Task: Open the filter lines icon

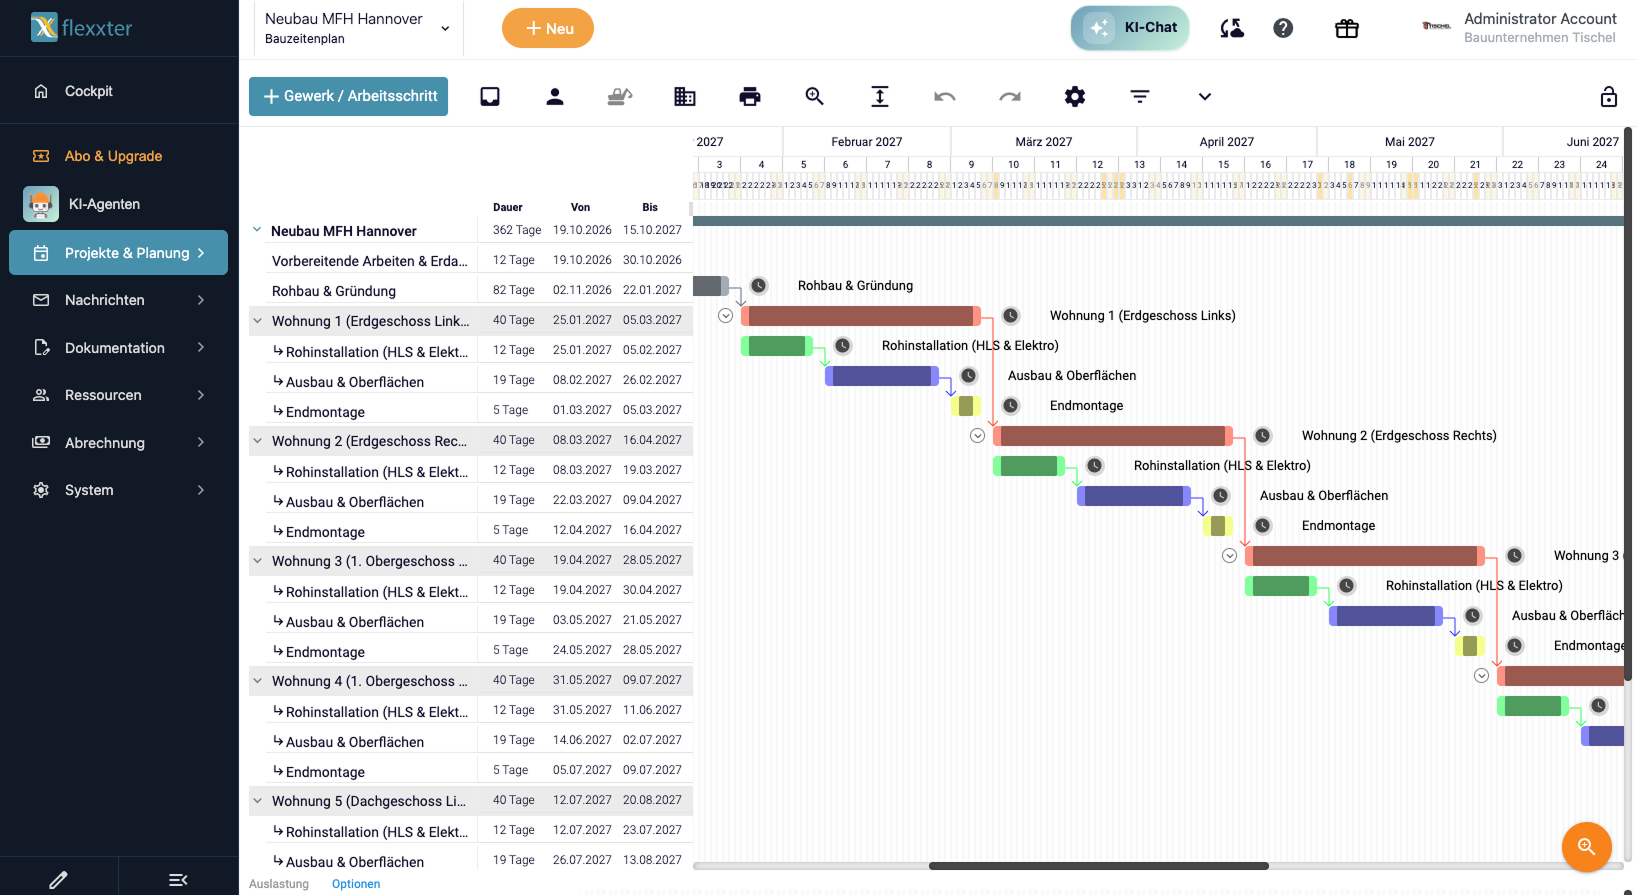Action: click(1140, 96)
